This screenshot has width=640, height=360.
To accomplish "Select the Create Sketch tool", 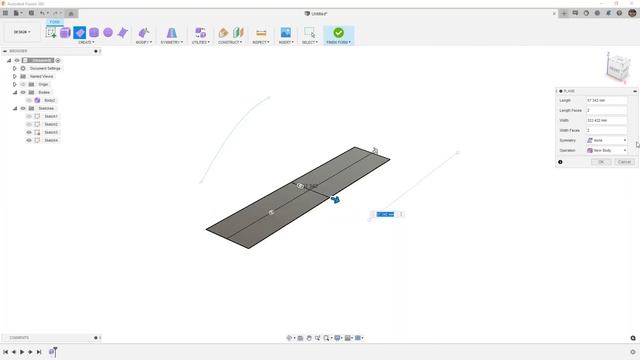I will coord(51,33).
